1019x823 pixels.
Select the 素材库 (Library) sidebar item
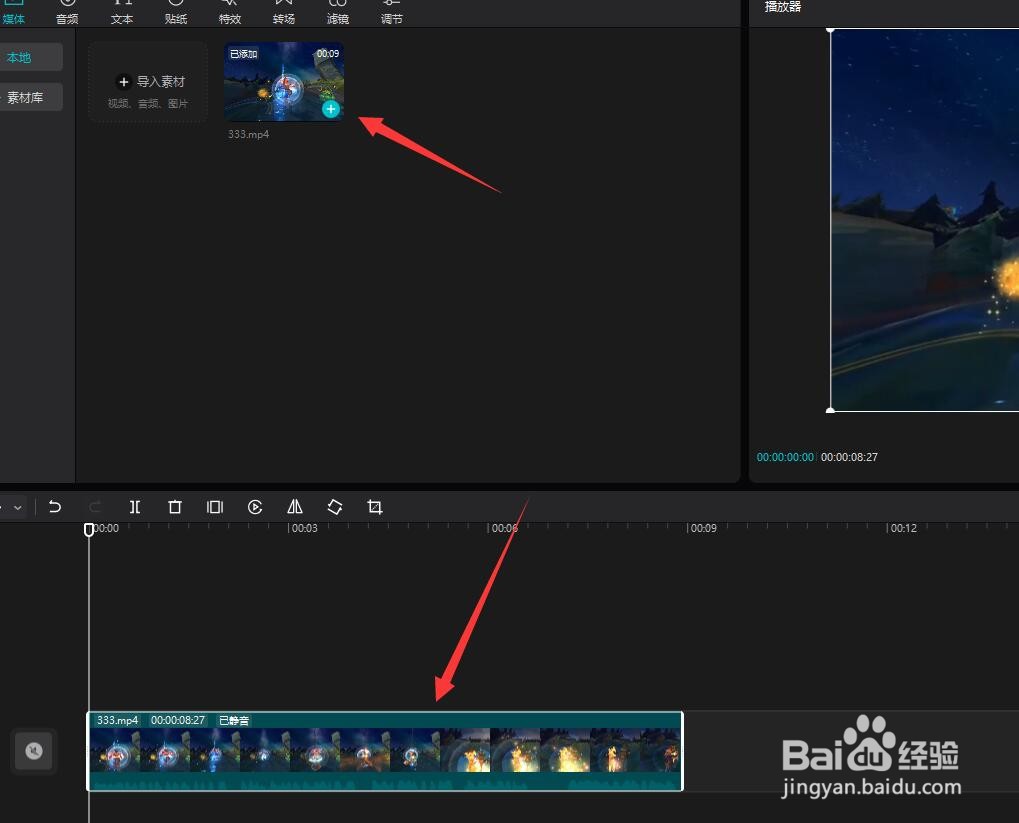[x=31, y=98]
